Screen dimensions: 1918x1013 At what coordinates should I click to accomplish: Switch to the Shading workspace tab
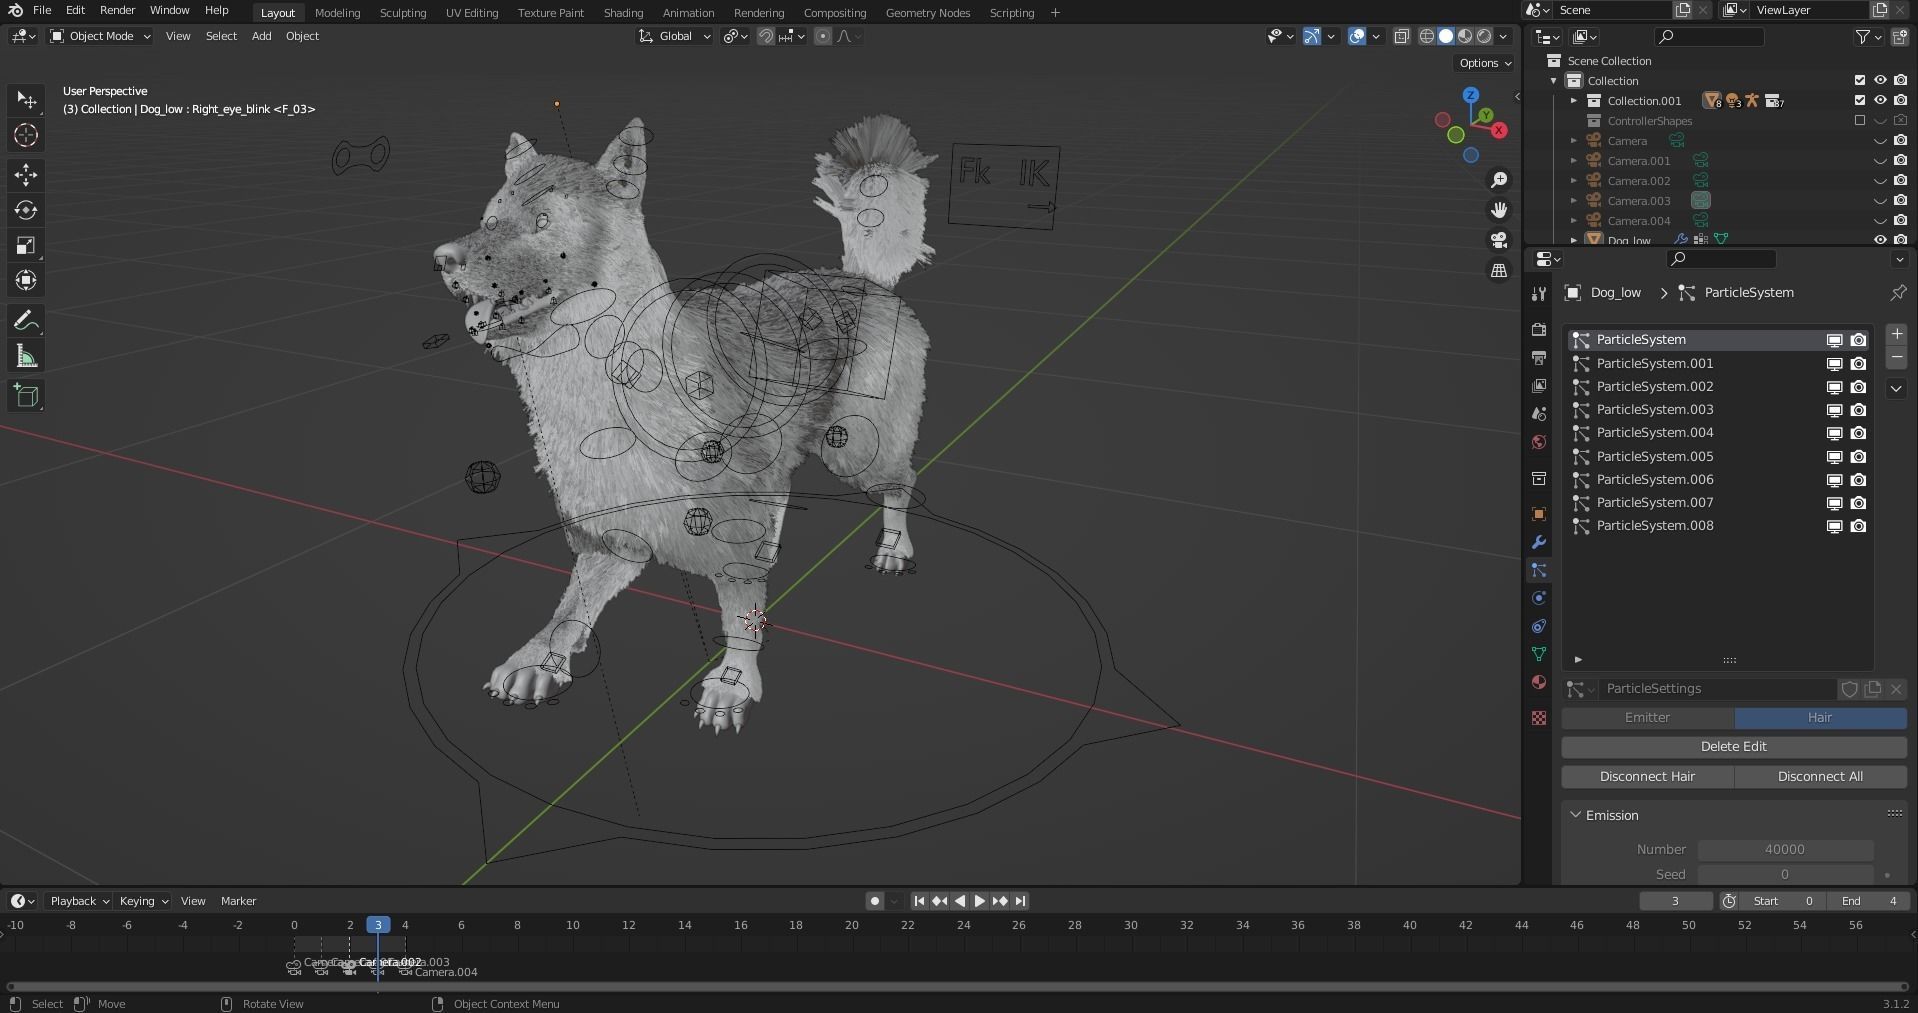623,13
